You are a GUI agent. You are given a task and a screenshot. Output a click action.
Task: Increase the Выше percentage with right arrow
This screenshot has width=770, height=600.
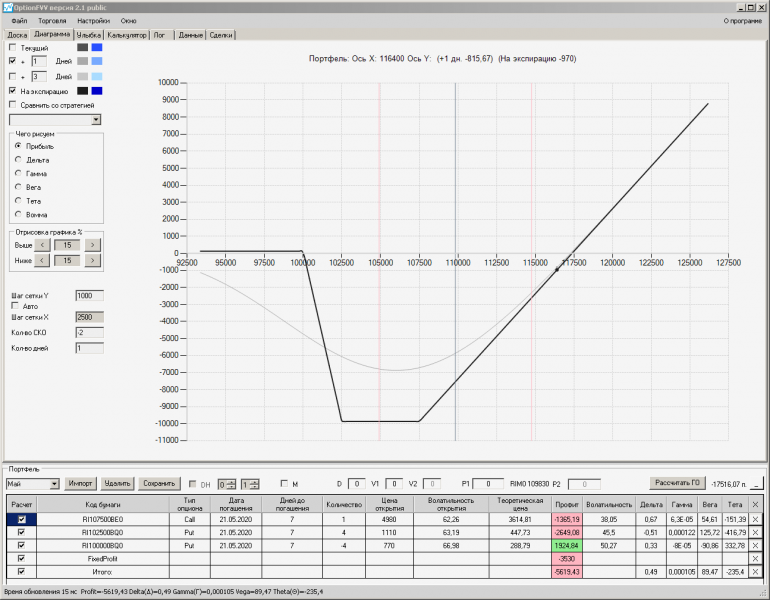tap(92, 245)
